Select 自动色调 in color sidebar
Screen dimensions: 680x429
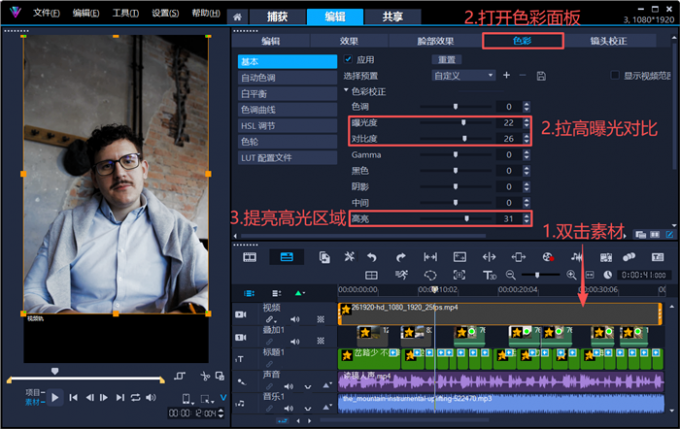tap(287, 78)
